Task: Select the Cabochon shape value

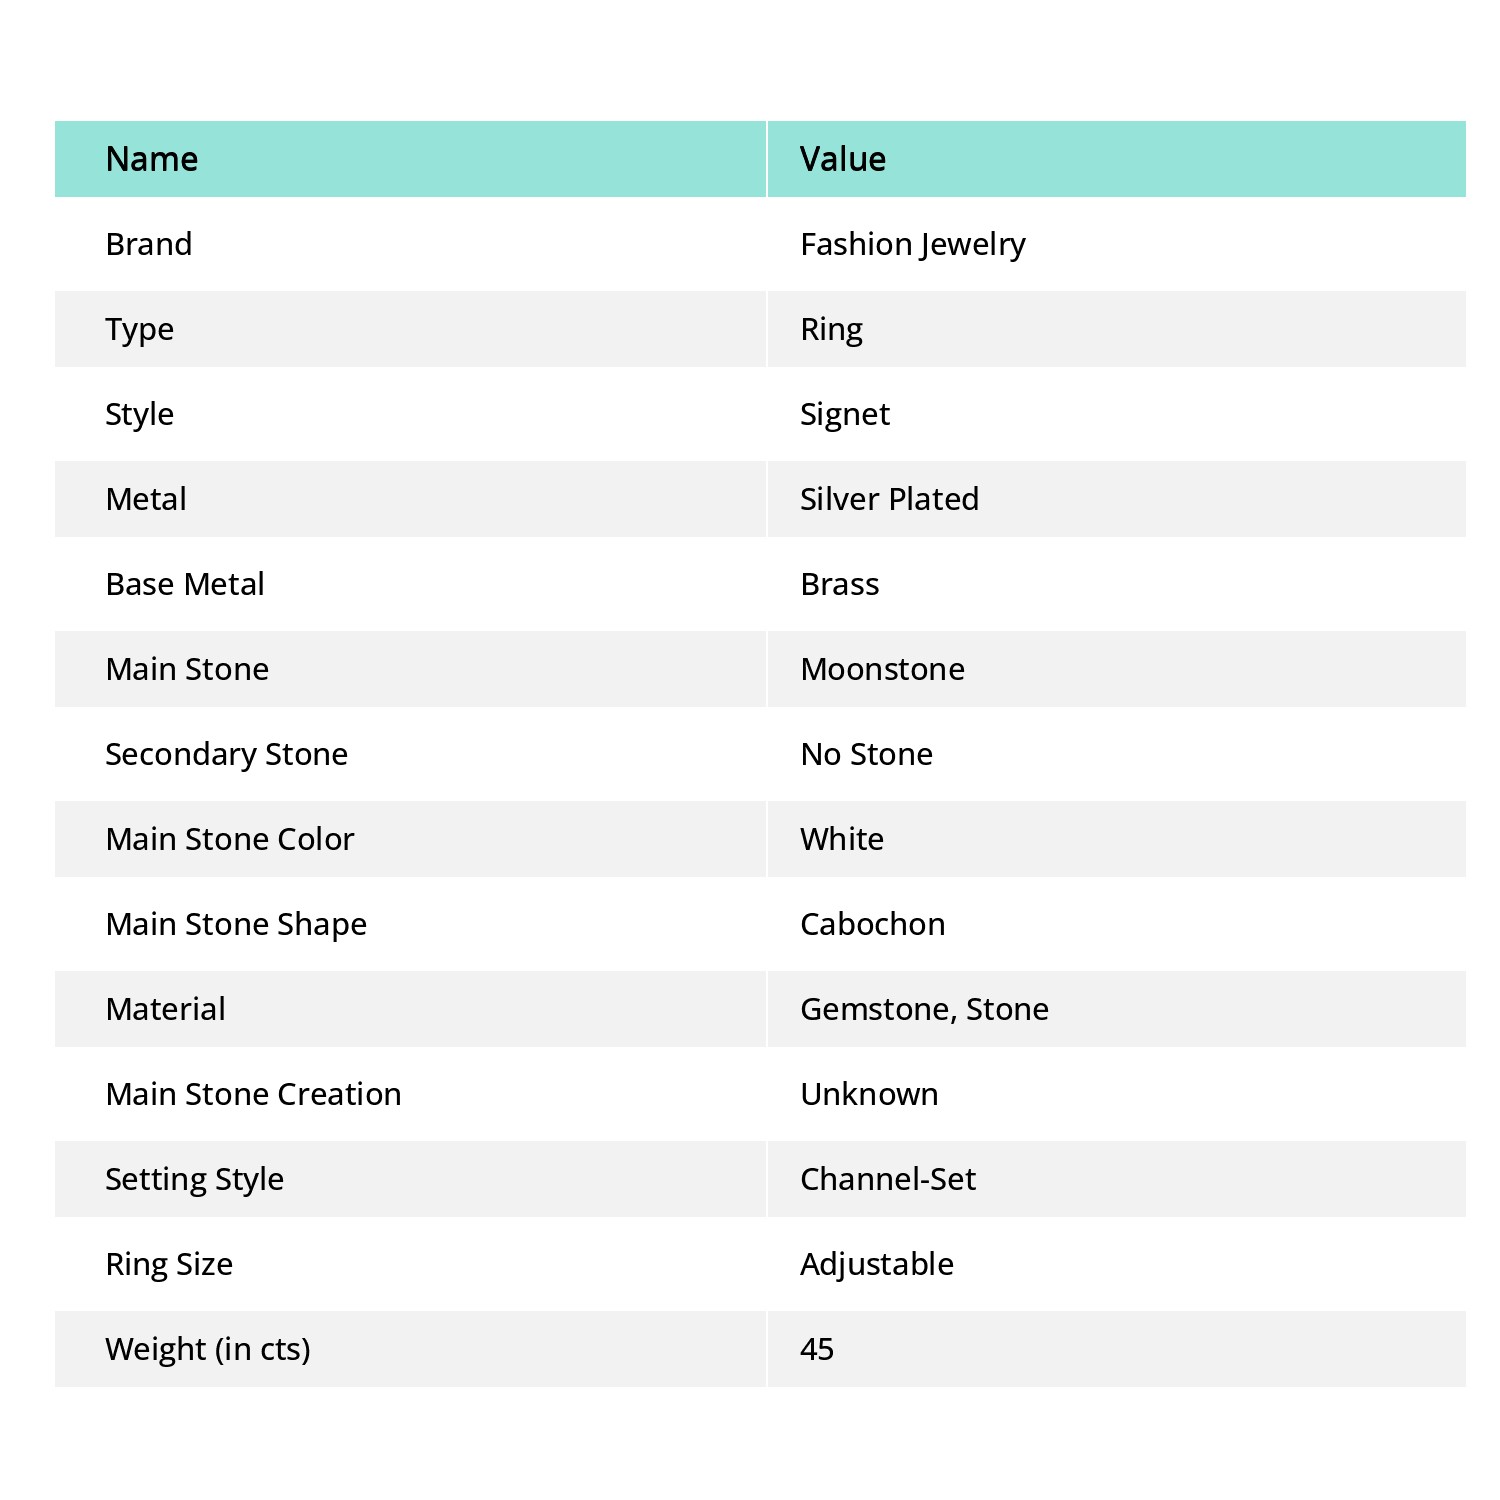Action: pyautogui.click(x=872, y=924)
